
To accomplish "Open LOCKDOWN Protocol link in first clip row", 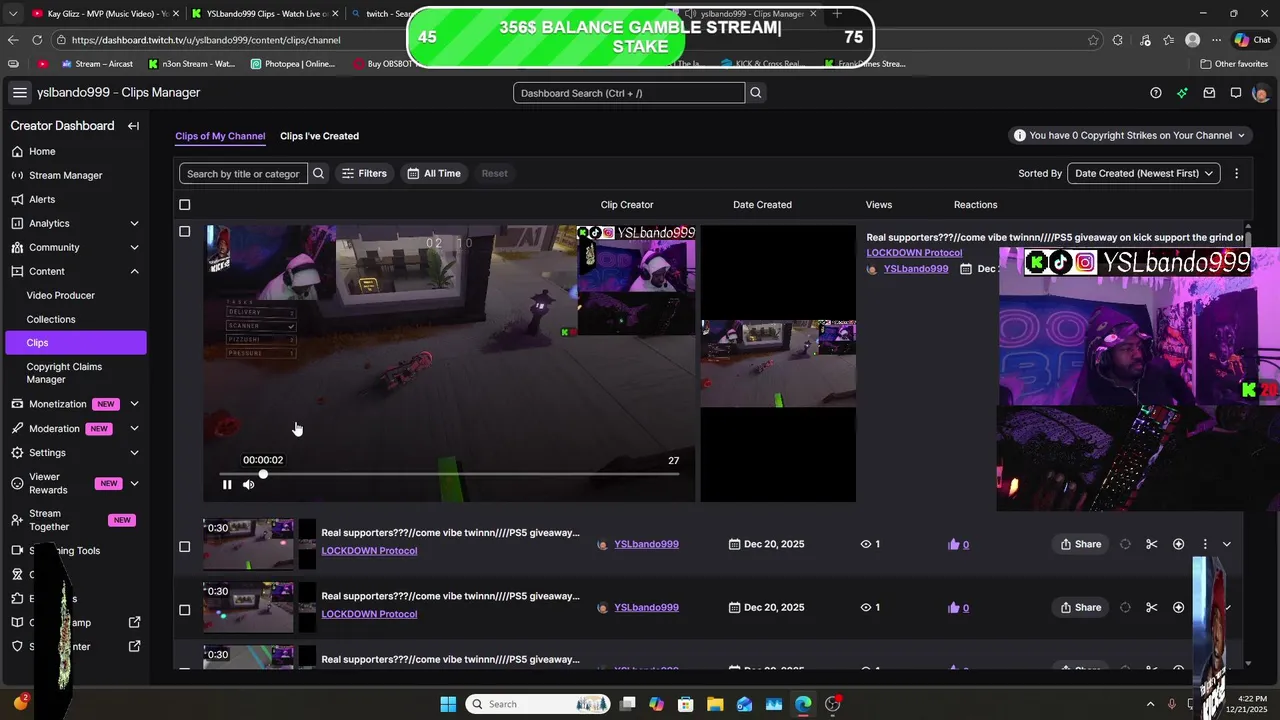I will coord(369,551).
